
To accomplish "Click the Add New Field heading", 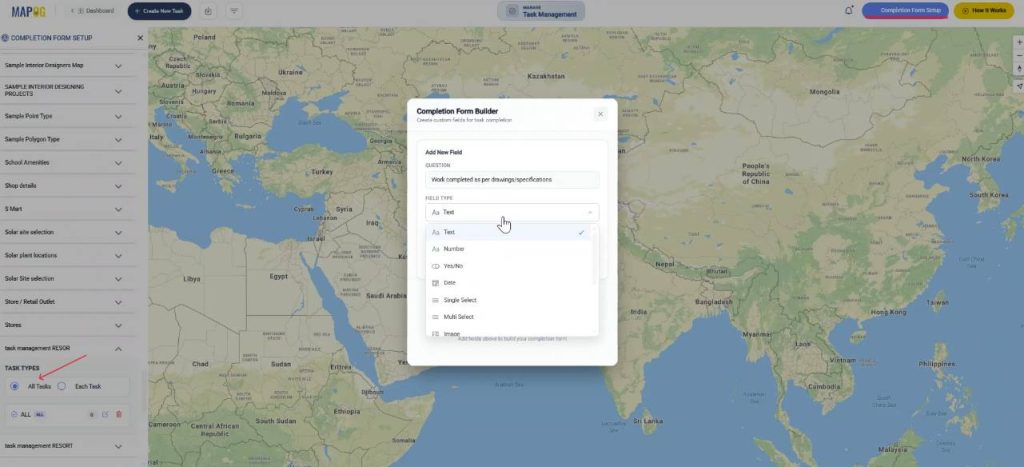I will [443, 152].
